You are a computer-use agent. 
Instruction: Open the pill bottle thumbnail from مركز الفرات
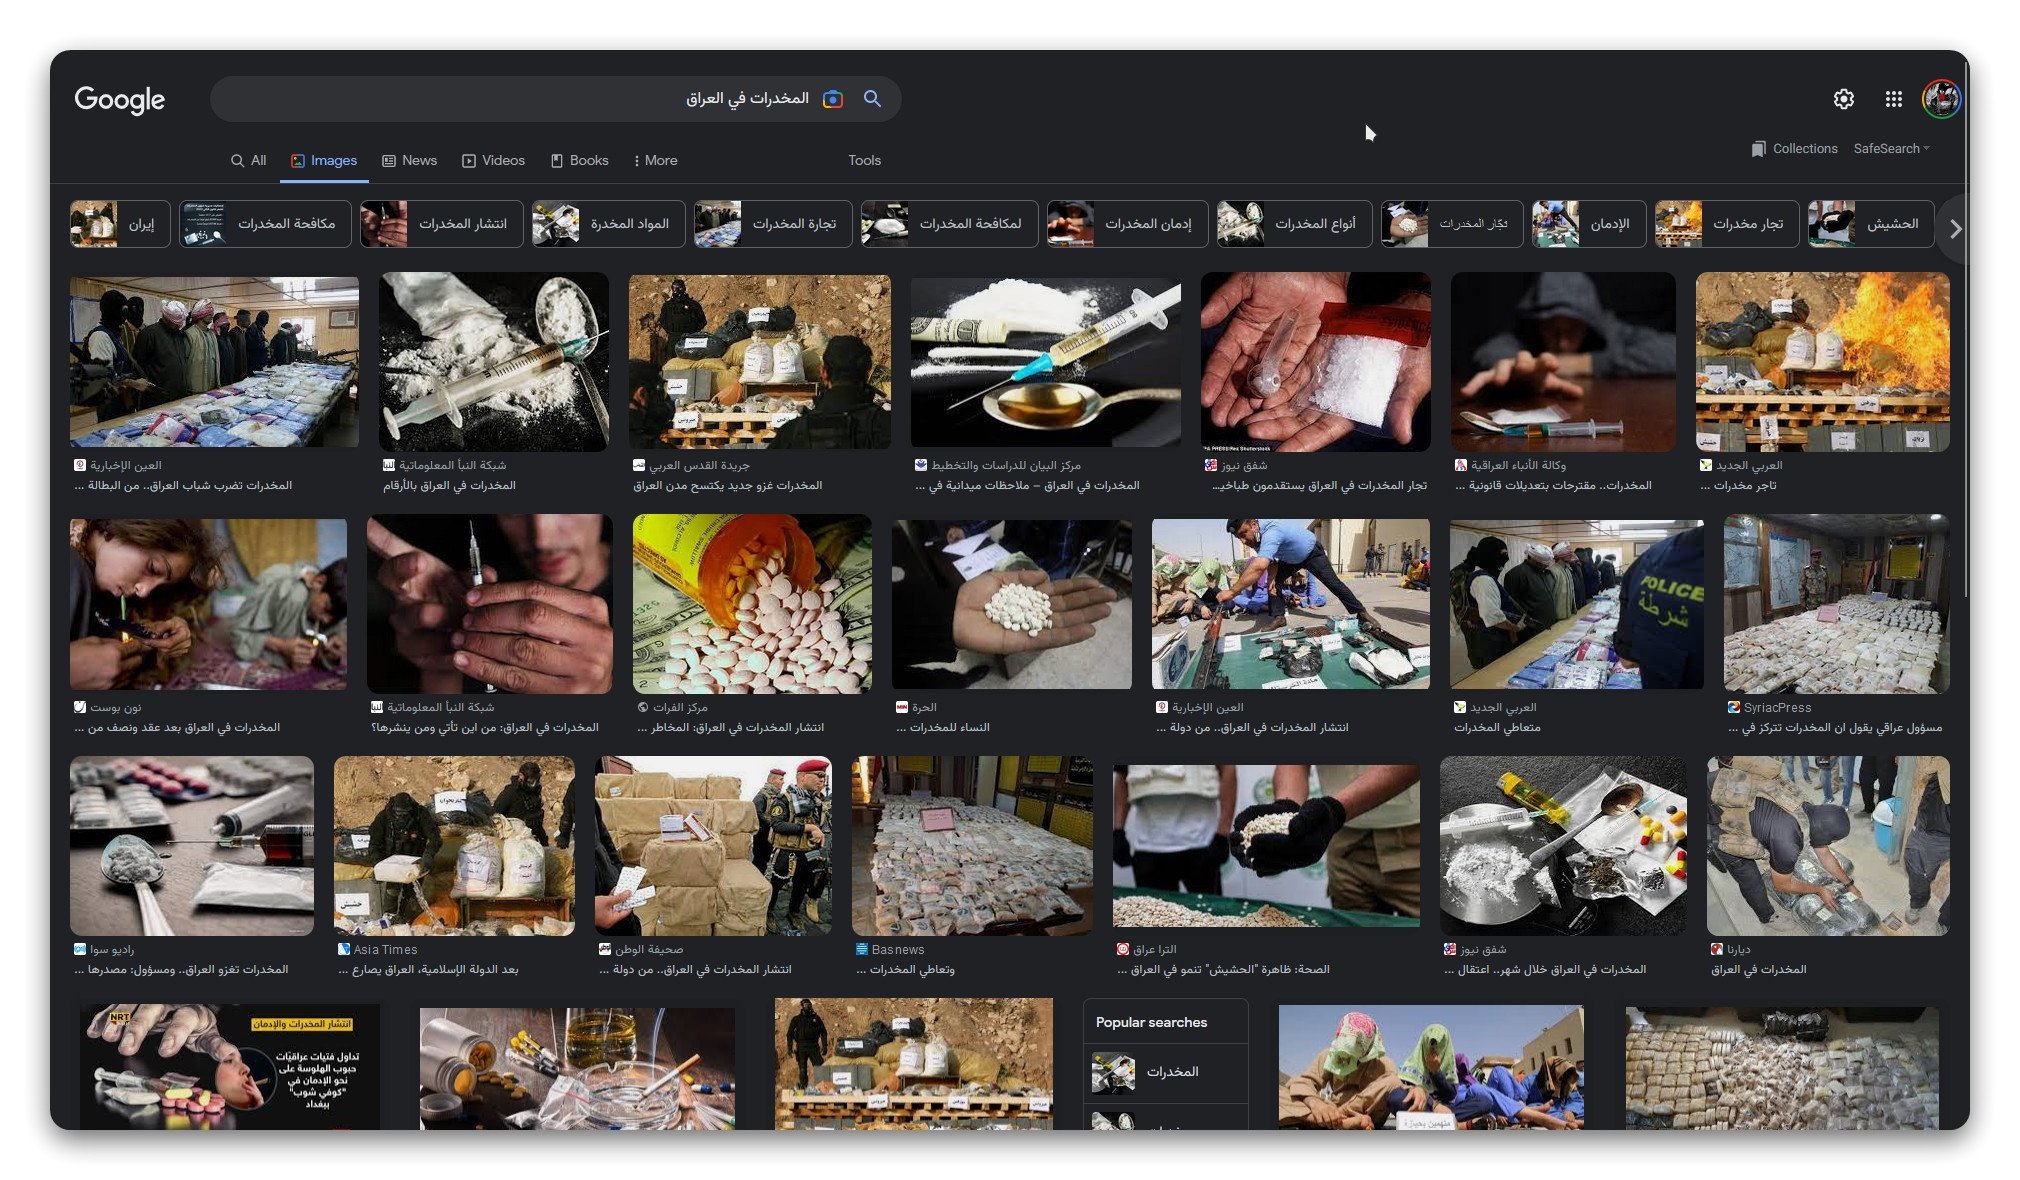tap(752, 603)
